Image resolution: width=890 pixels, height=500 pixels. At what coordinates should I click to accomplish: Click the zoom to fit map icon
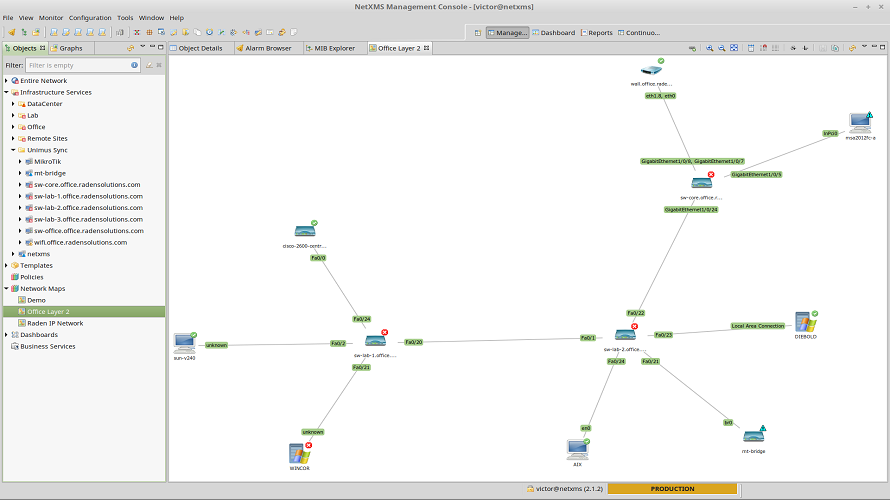pyautogui.click(x=735, y=48)
